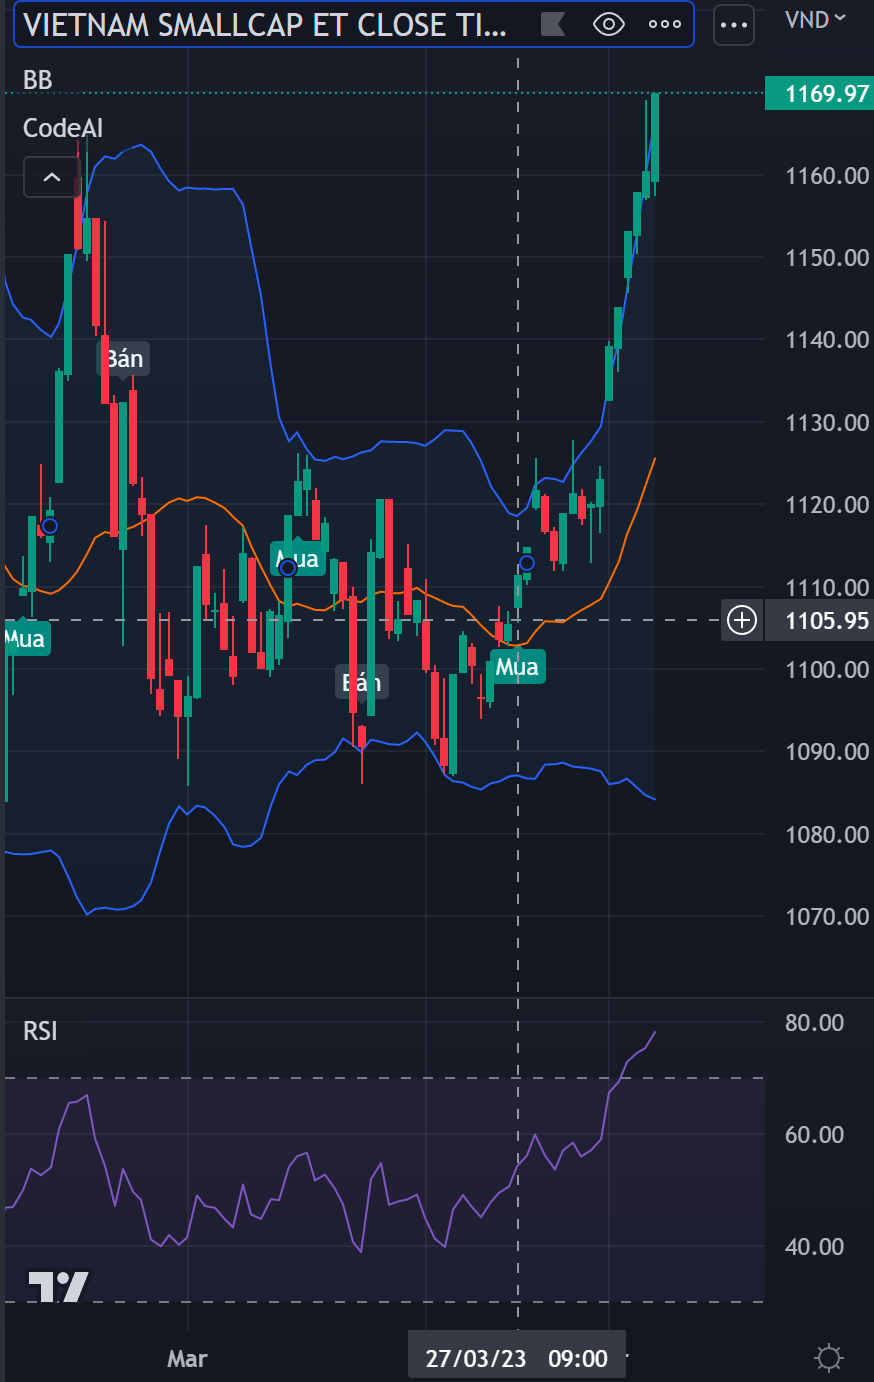Open the symbol legend's three-dot more menu
The width and height of the screenshot is (874, 1382).
(x=665, y=24)
